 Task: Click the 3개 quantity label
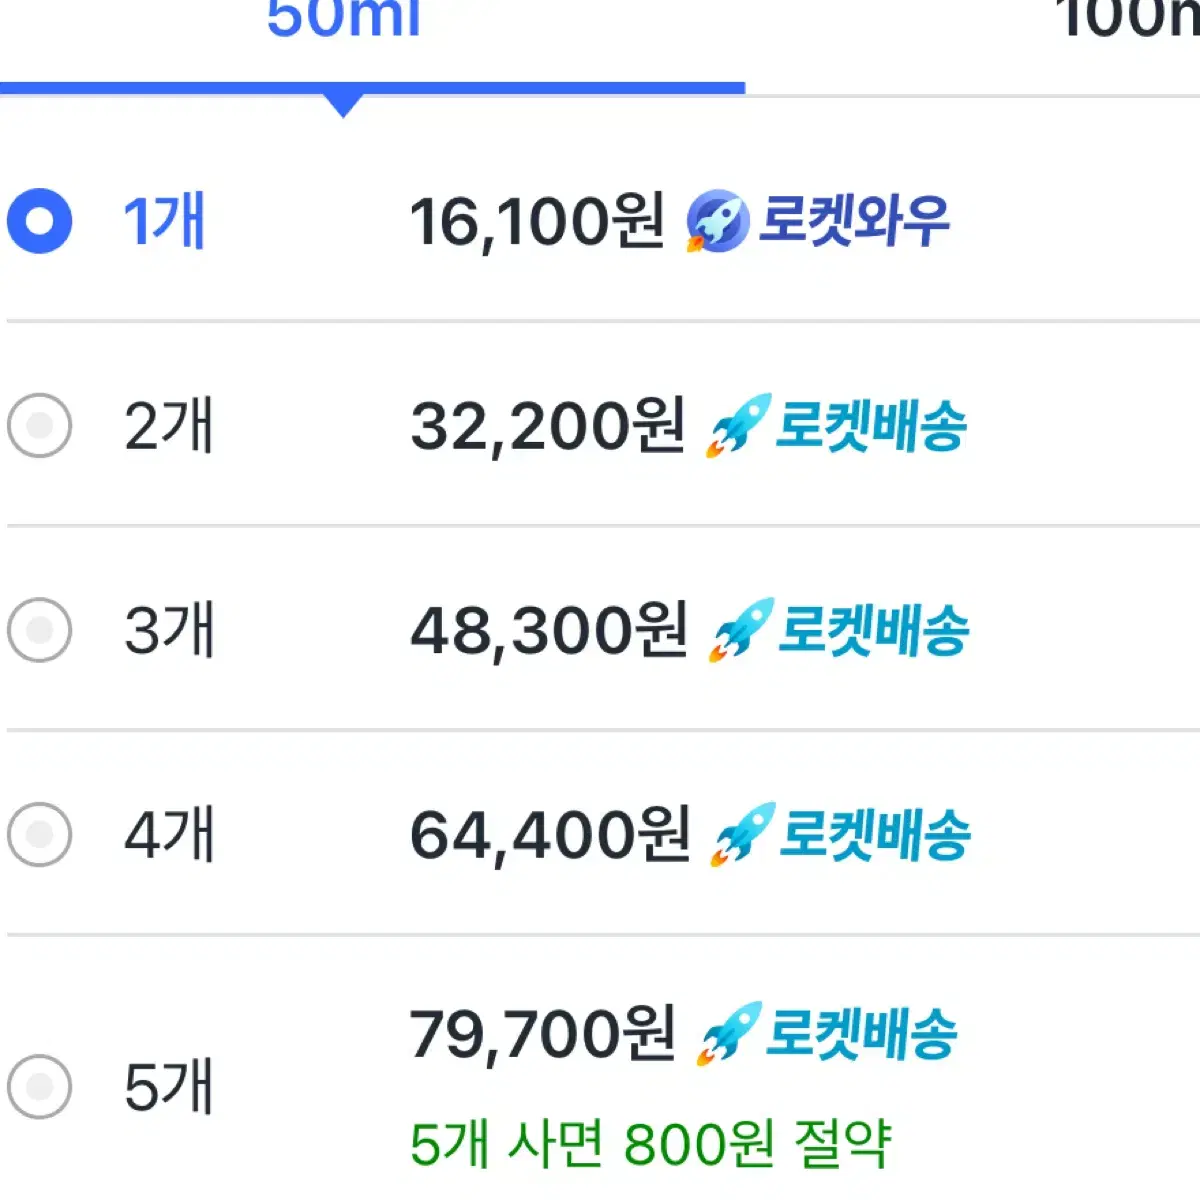click(x=169, y=630)
